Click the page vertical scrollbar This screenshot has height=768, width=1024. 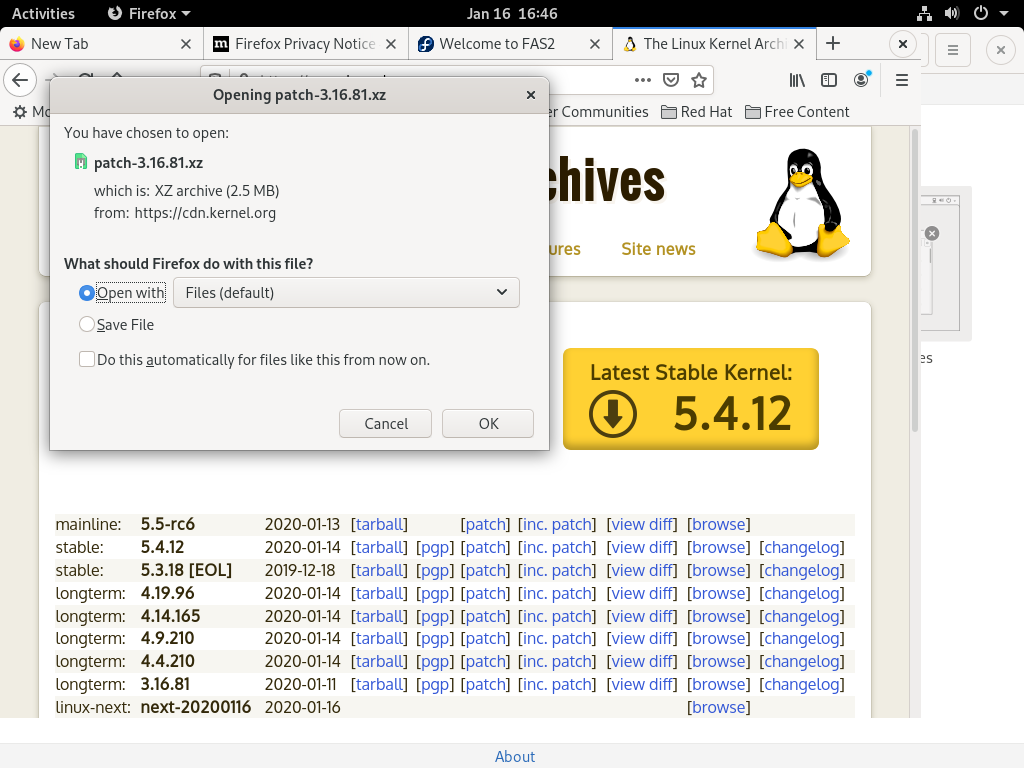pos(915,281)
